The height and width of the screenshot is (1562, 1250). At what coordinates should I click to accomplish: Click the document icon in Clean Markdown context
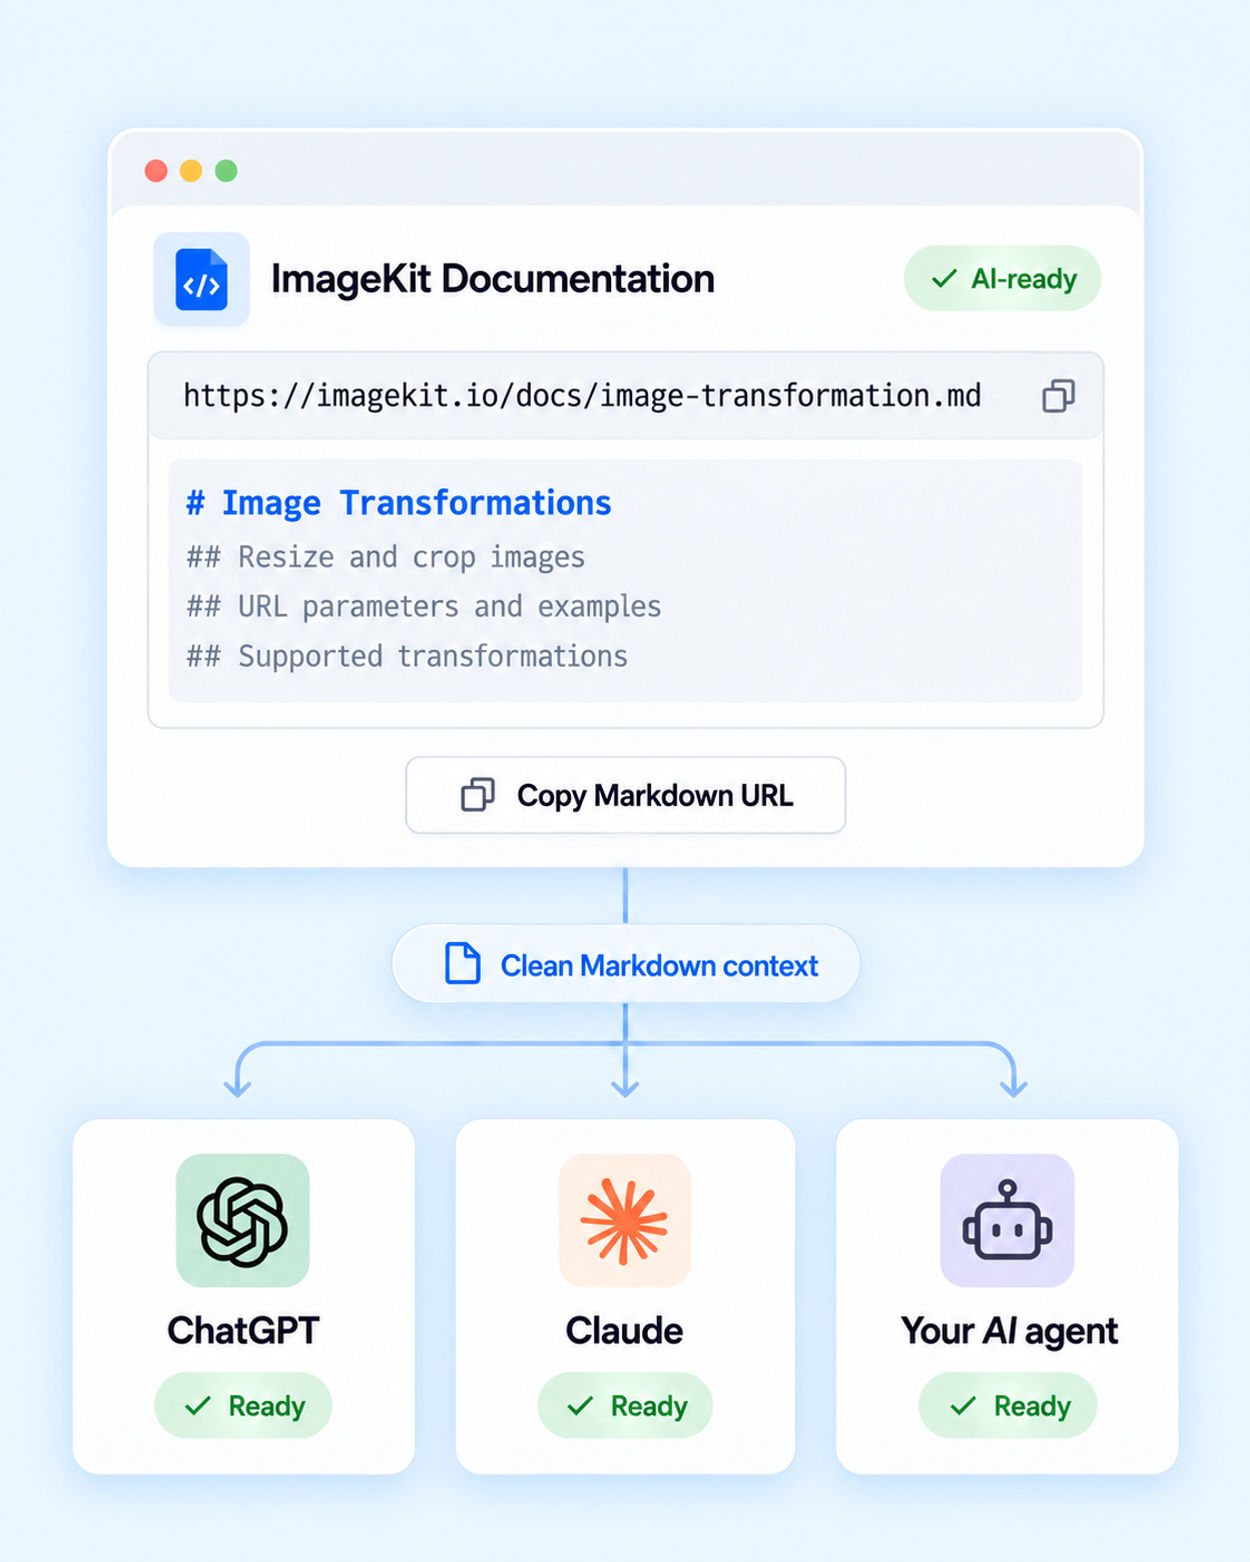(462, 964)
